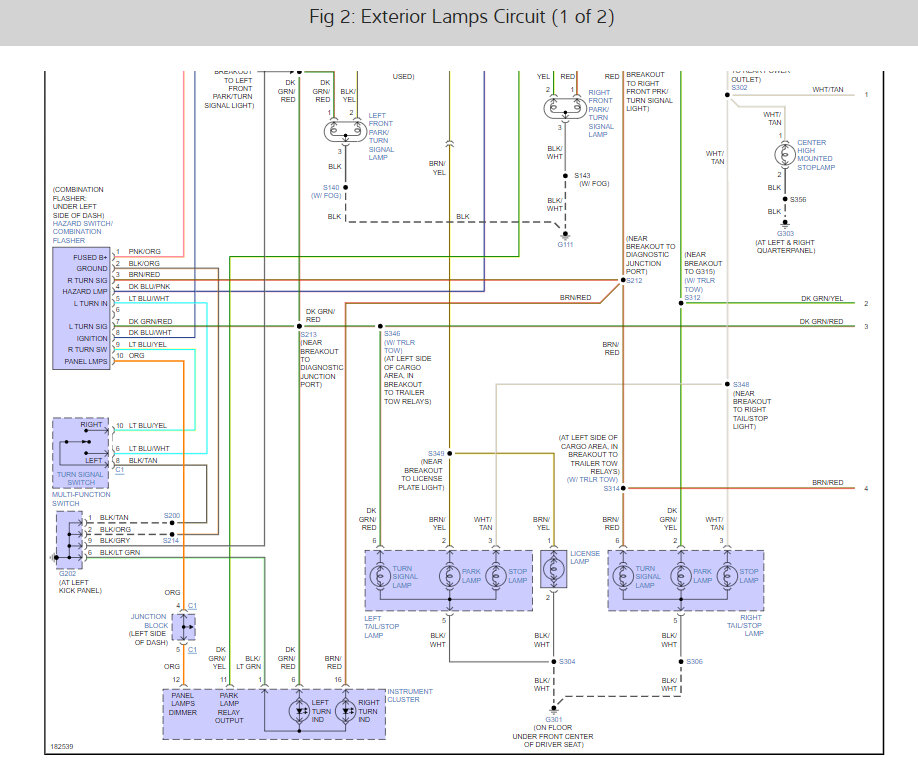Viewport: 918px width, 779px height.
Task: Click the CENTER HIGH MOUNTED STOPLAMP label
Action: coord(816,155)
